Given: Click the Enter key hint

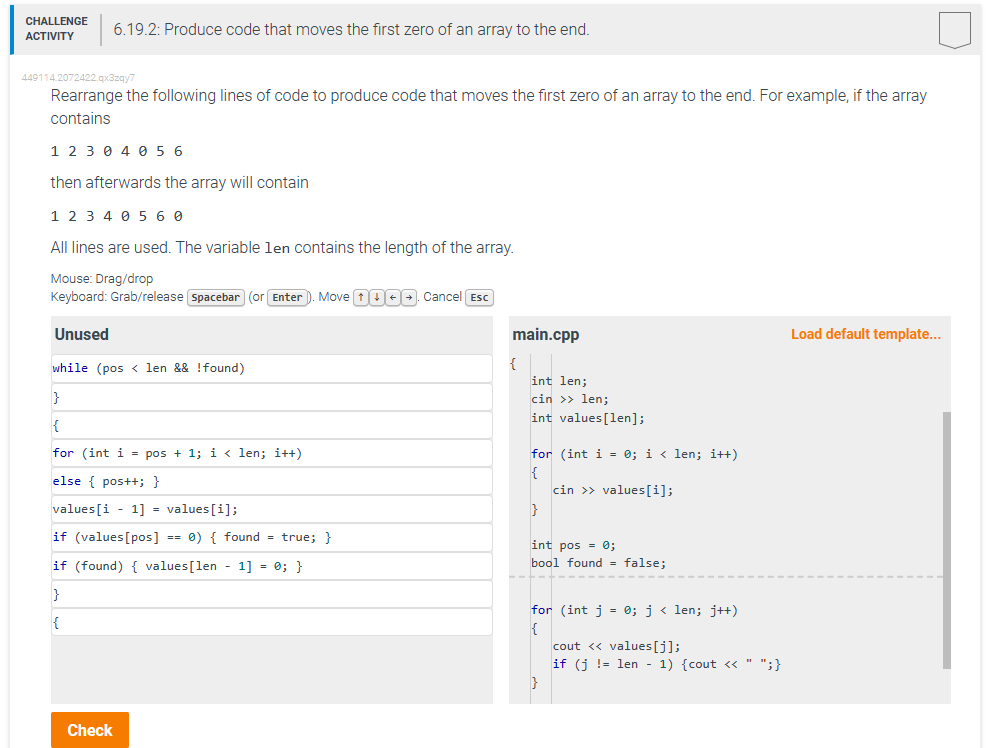Looking at the screenshot, I should coord(288,298).
